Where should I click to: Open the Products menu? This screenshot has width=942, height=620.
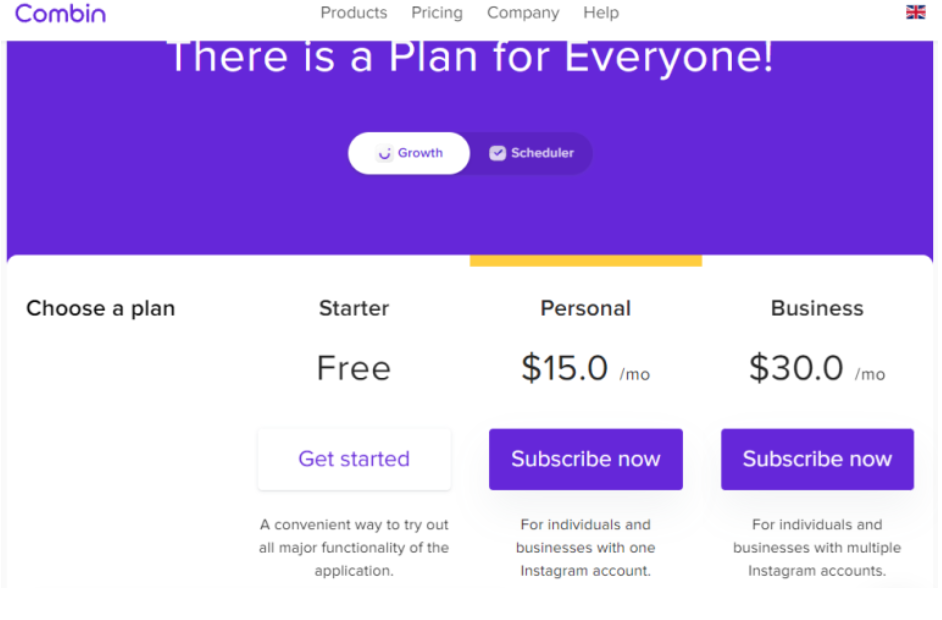354,13
